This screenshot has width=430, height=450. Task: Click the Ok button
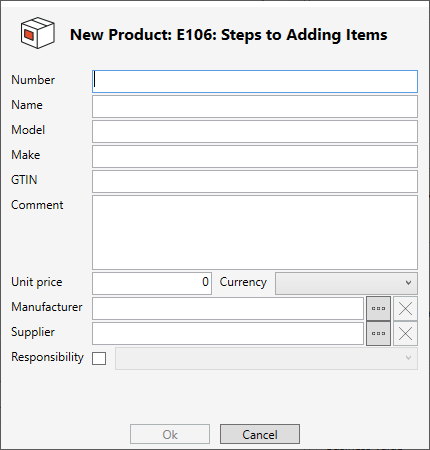[170, 434]
